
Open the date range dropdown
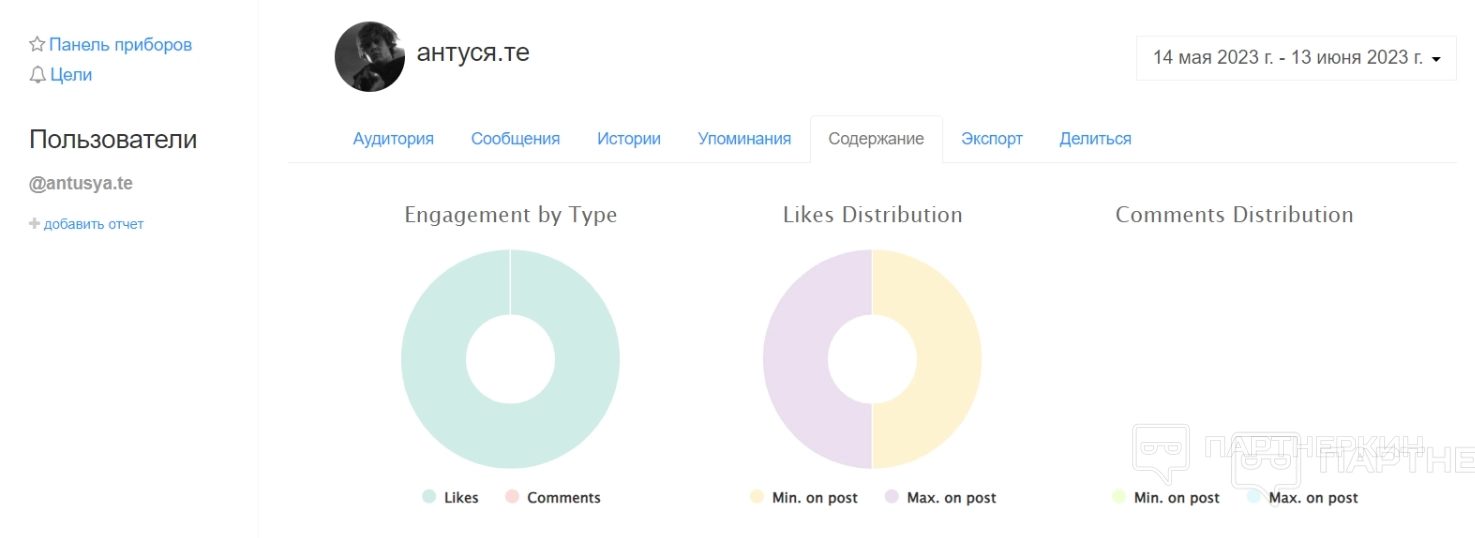point(1295,58)
